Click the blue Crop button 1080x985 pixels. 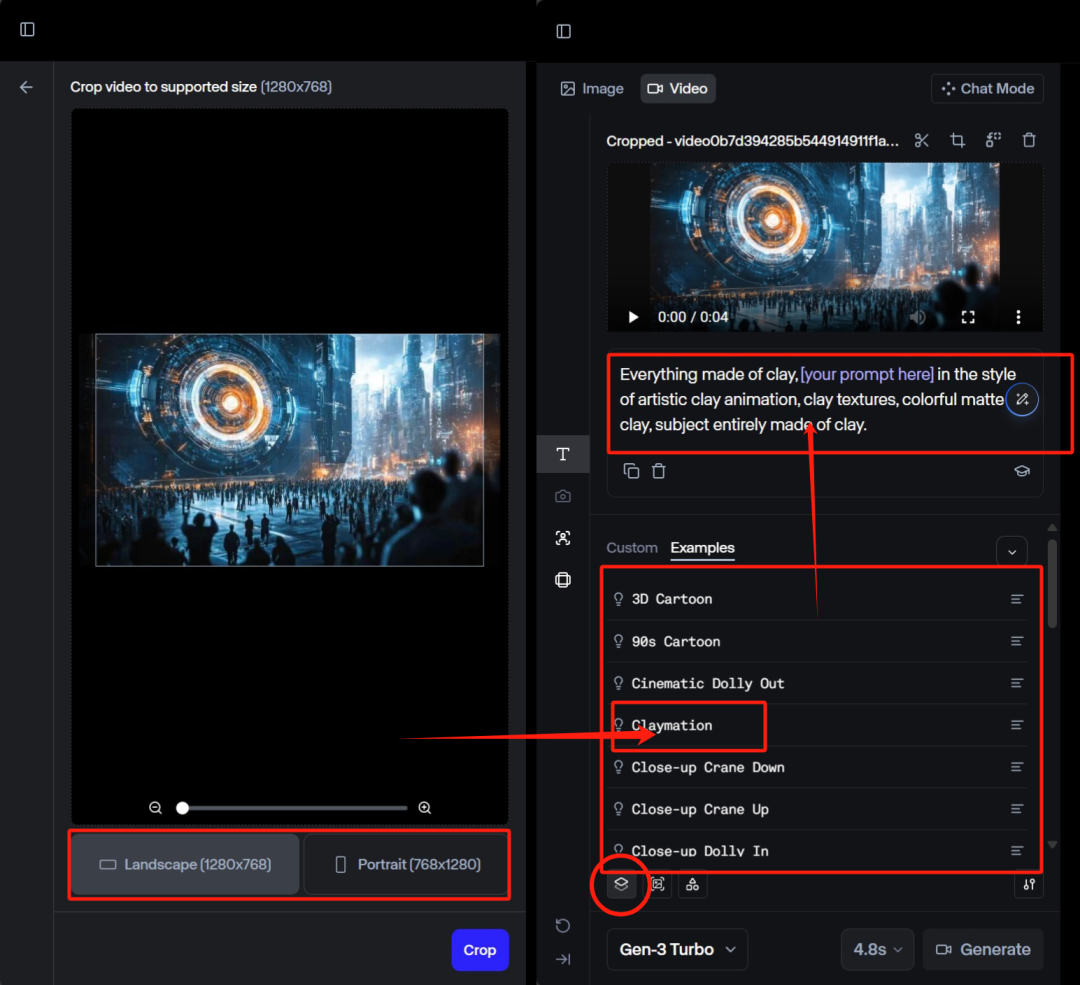click(x=479, y=950)
